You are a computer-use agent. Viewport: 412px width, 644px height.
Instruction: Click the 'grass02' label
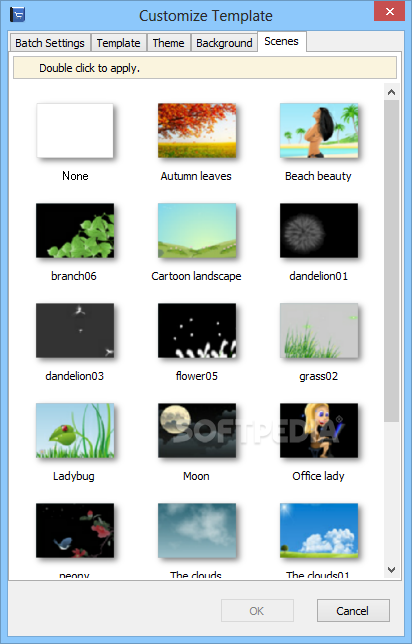(318, 376)
